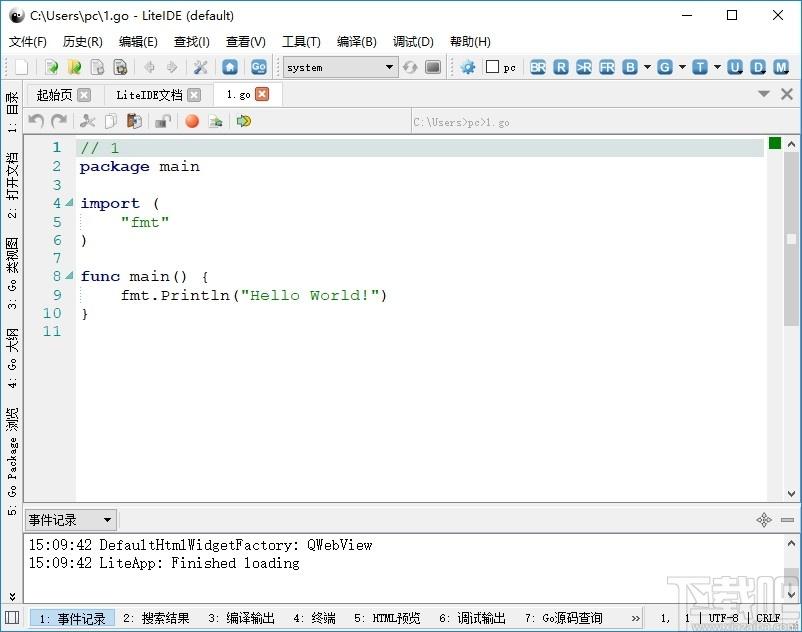Viewport: 802px width, 632px height.
Task: Toggle sidebar visibility icon in status bar
Action: (x=12, y=617)
